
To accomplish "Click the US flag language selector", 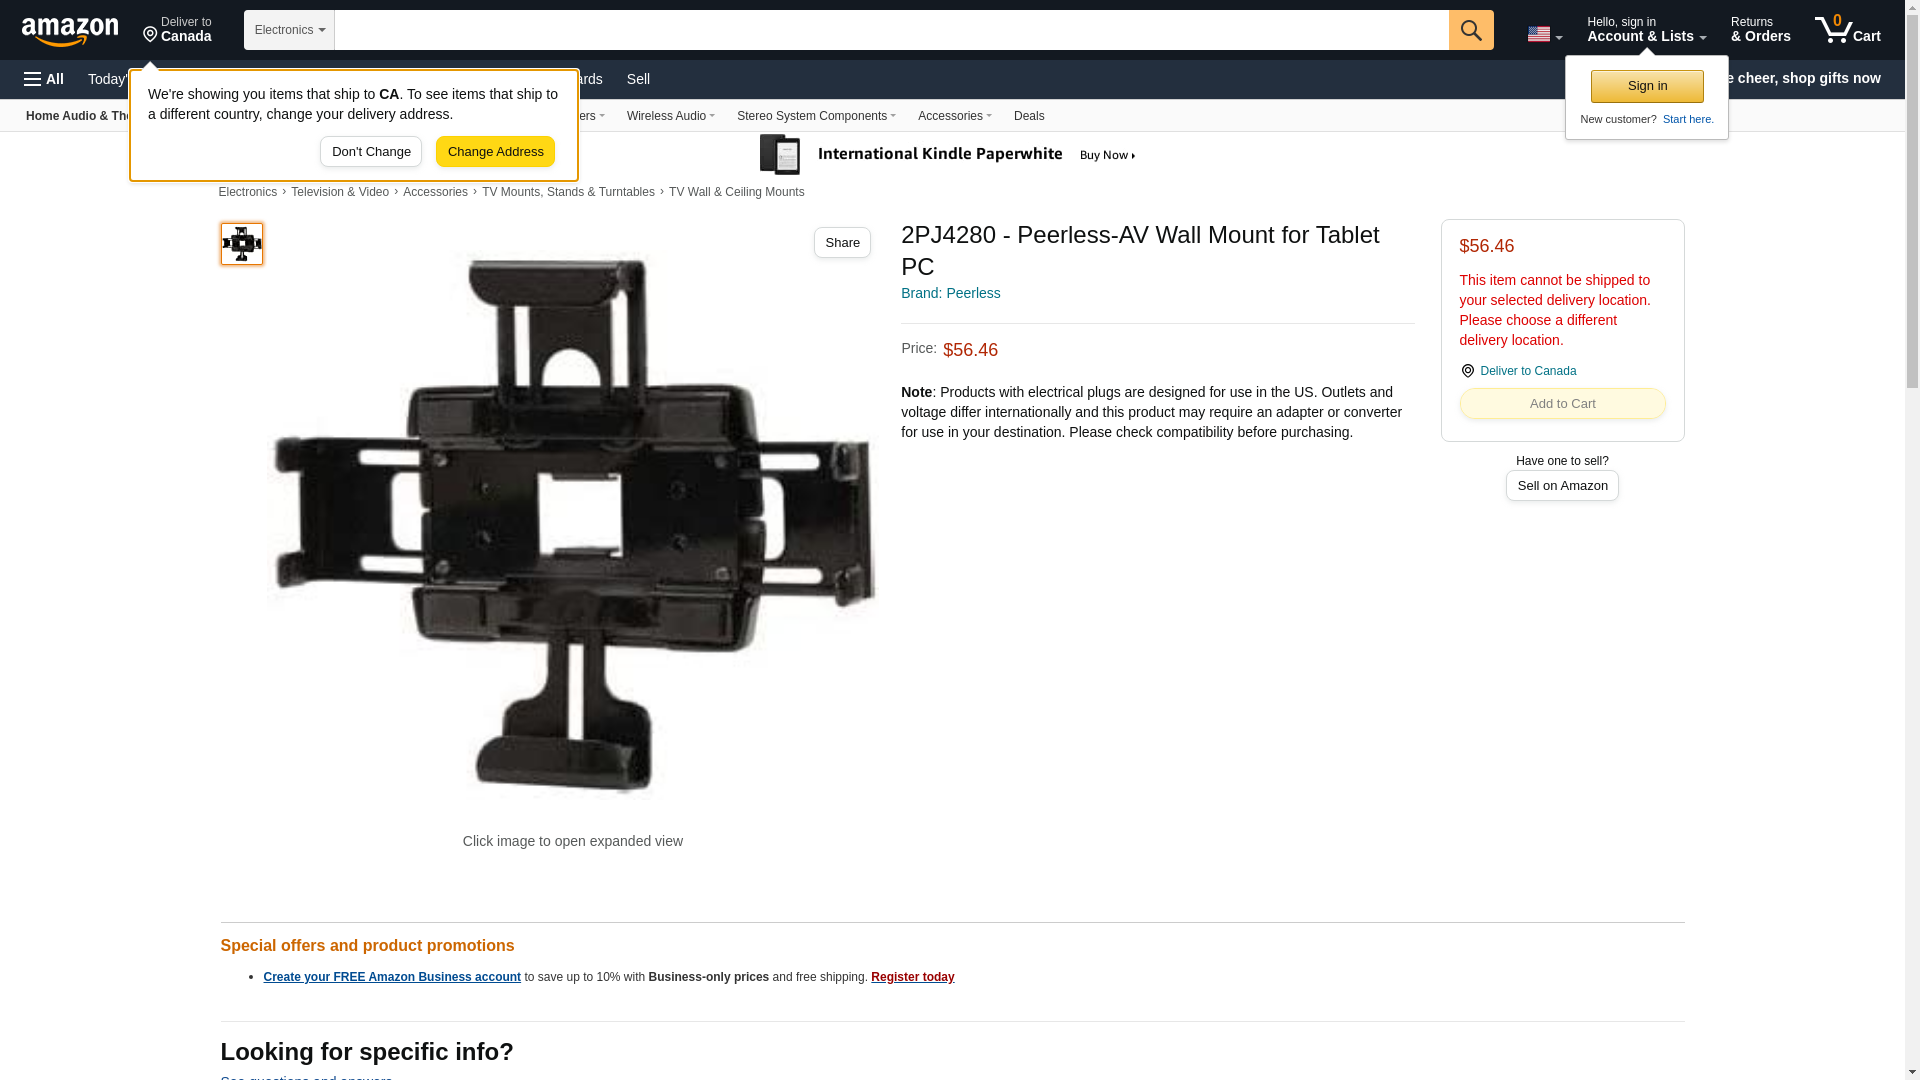I will click(x=1544, y=34).
